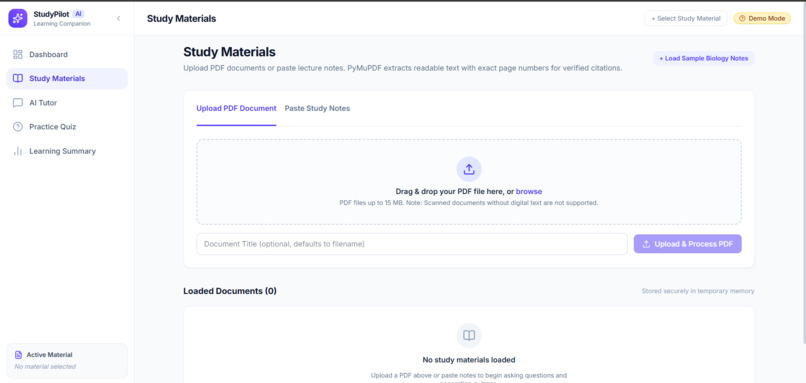This screenshot has height=383, width=806.
Task: Click the Demo Mode help icon
Action: [742, 19]
